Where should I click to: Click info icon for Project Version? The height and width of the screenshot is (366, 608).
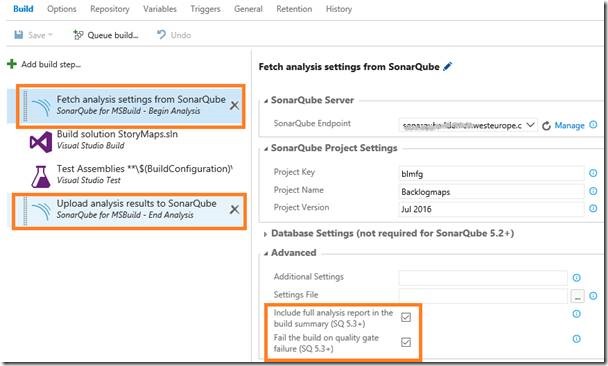[x=593, y=208]
